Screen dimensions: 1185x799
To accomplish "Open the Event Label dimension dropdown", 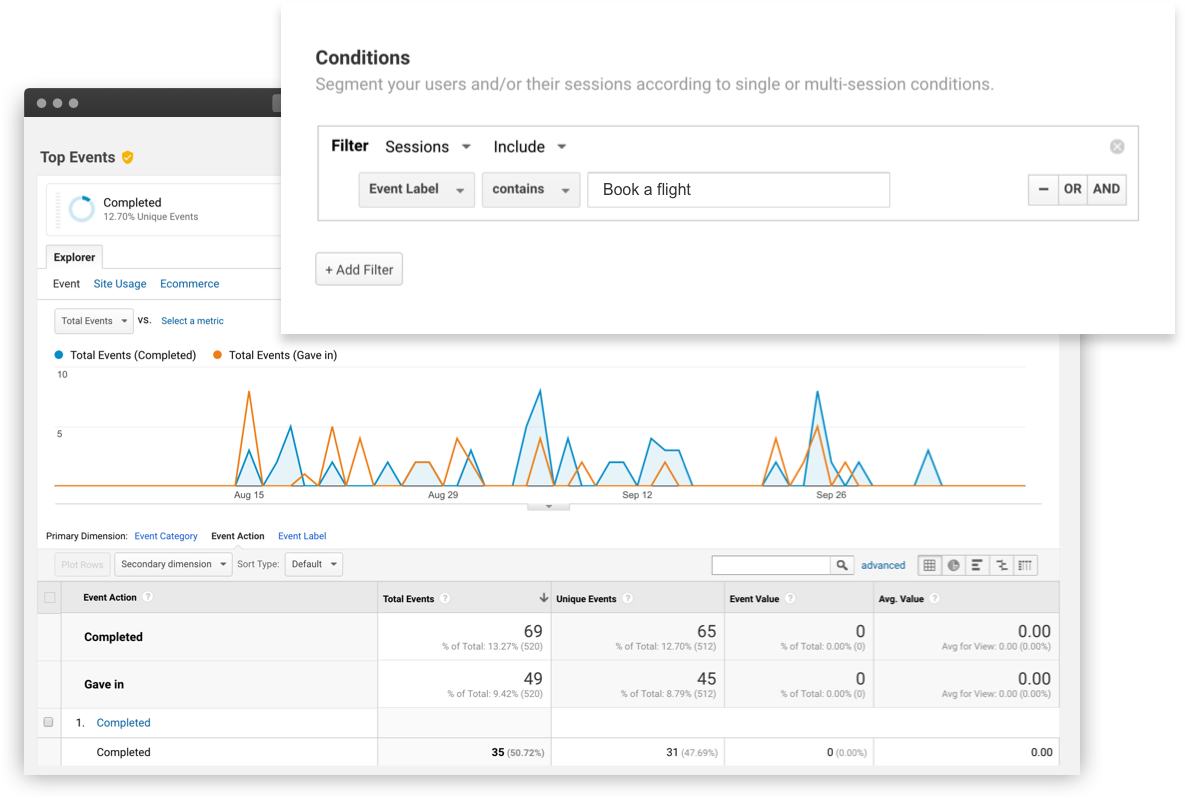I will tap(416, 189).
